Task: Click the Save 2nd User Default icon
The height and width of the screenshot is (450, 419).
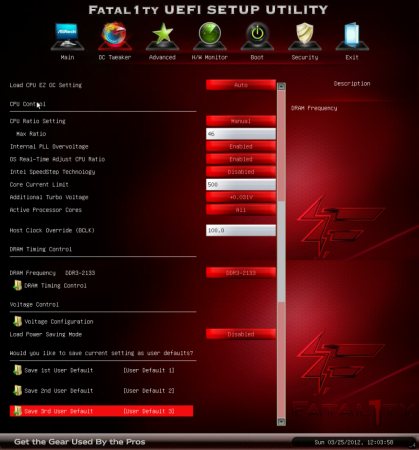Action: (17, 390)
